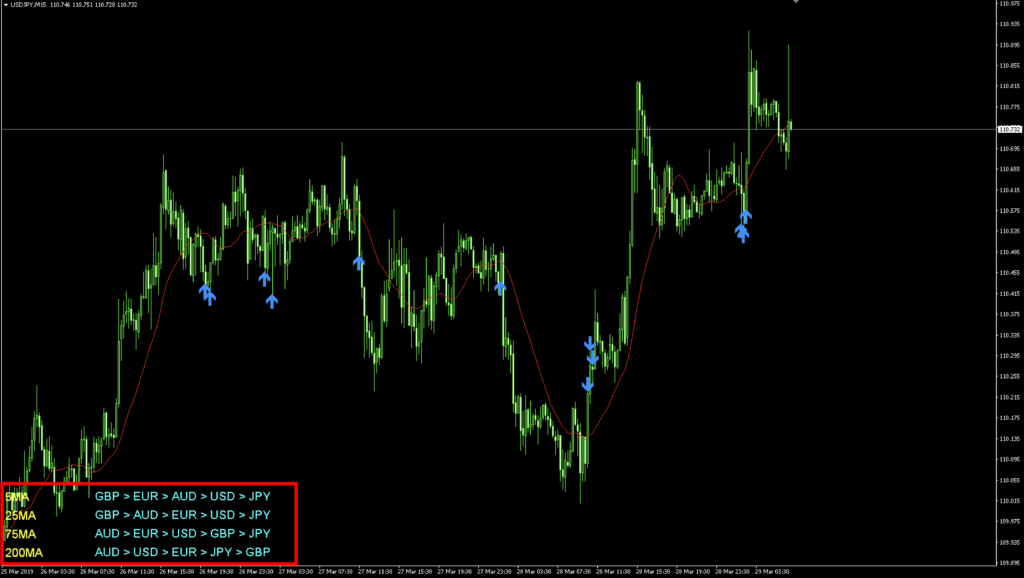Open the dropdown triangle beside USDJPY,M15
Image resolution: width=1024 pixels, height=578 pixels.
click(x=5, y=5)
